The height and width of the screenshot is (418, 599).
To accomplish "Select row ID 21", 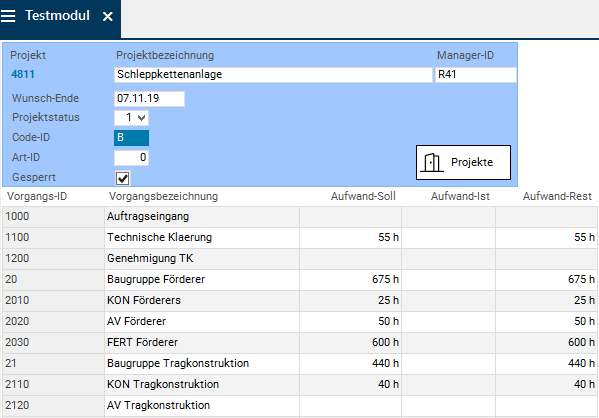I will tap(53, 364).
